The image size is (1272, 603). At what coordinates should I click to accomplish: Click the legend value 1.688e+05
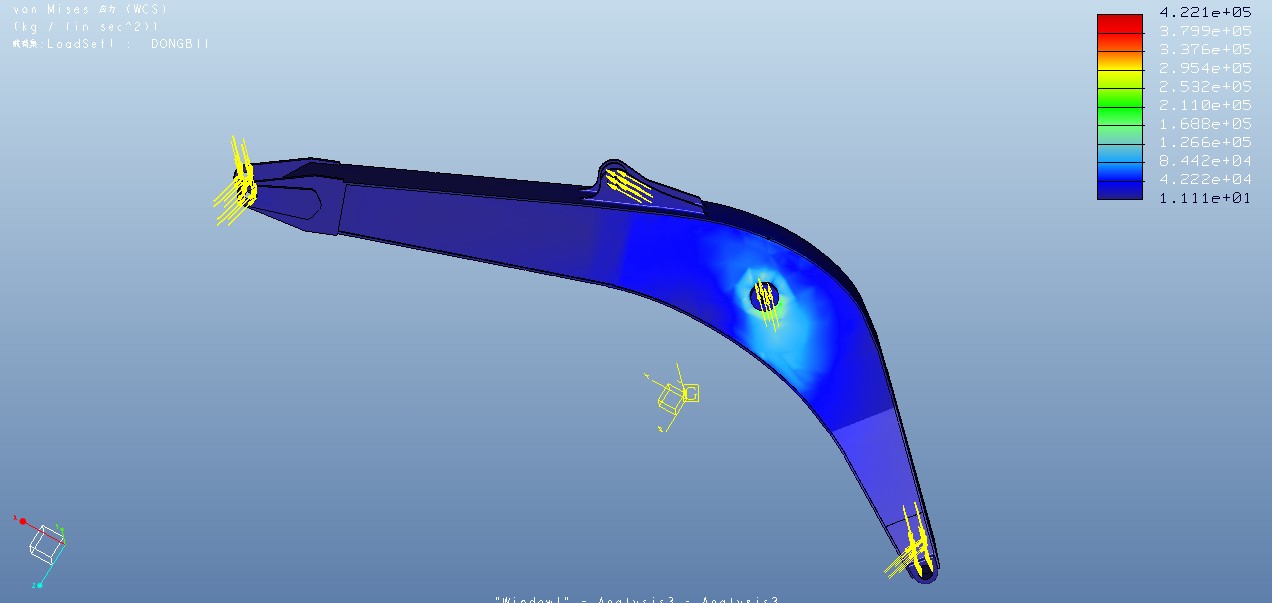pyautogui.click(x=1205, y=123)
